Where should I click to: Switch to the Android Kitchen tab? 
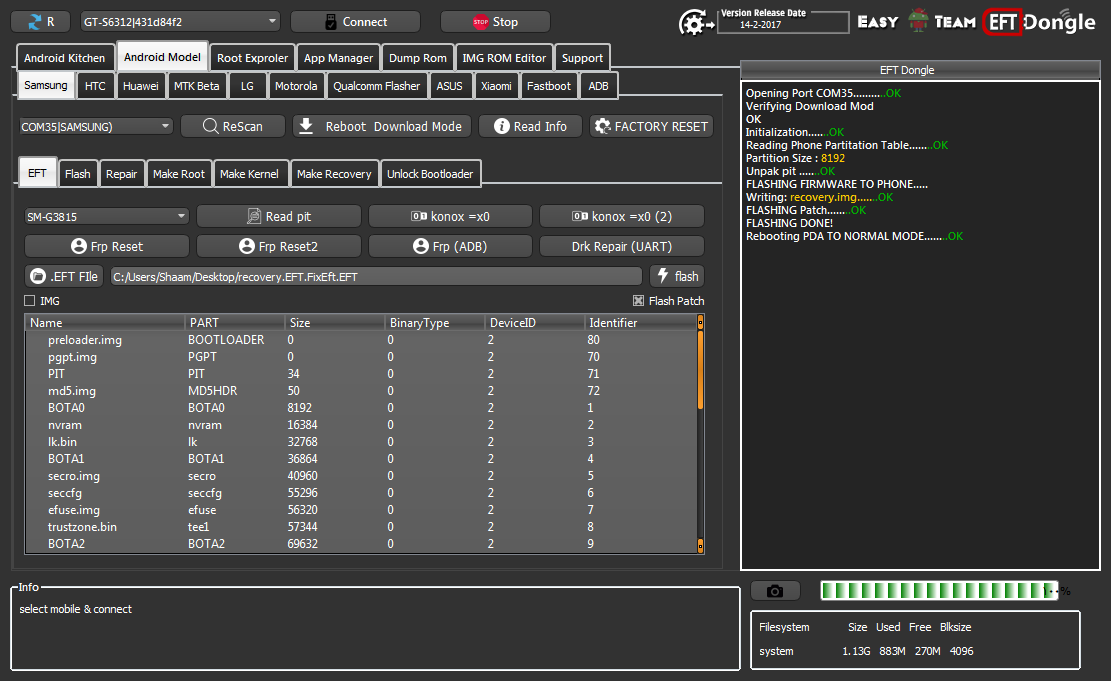64,57
